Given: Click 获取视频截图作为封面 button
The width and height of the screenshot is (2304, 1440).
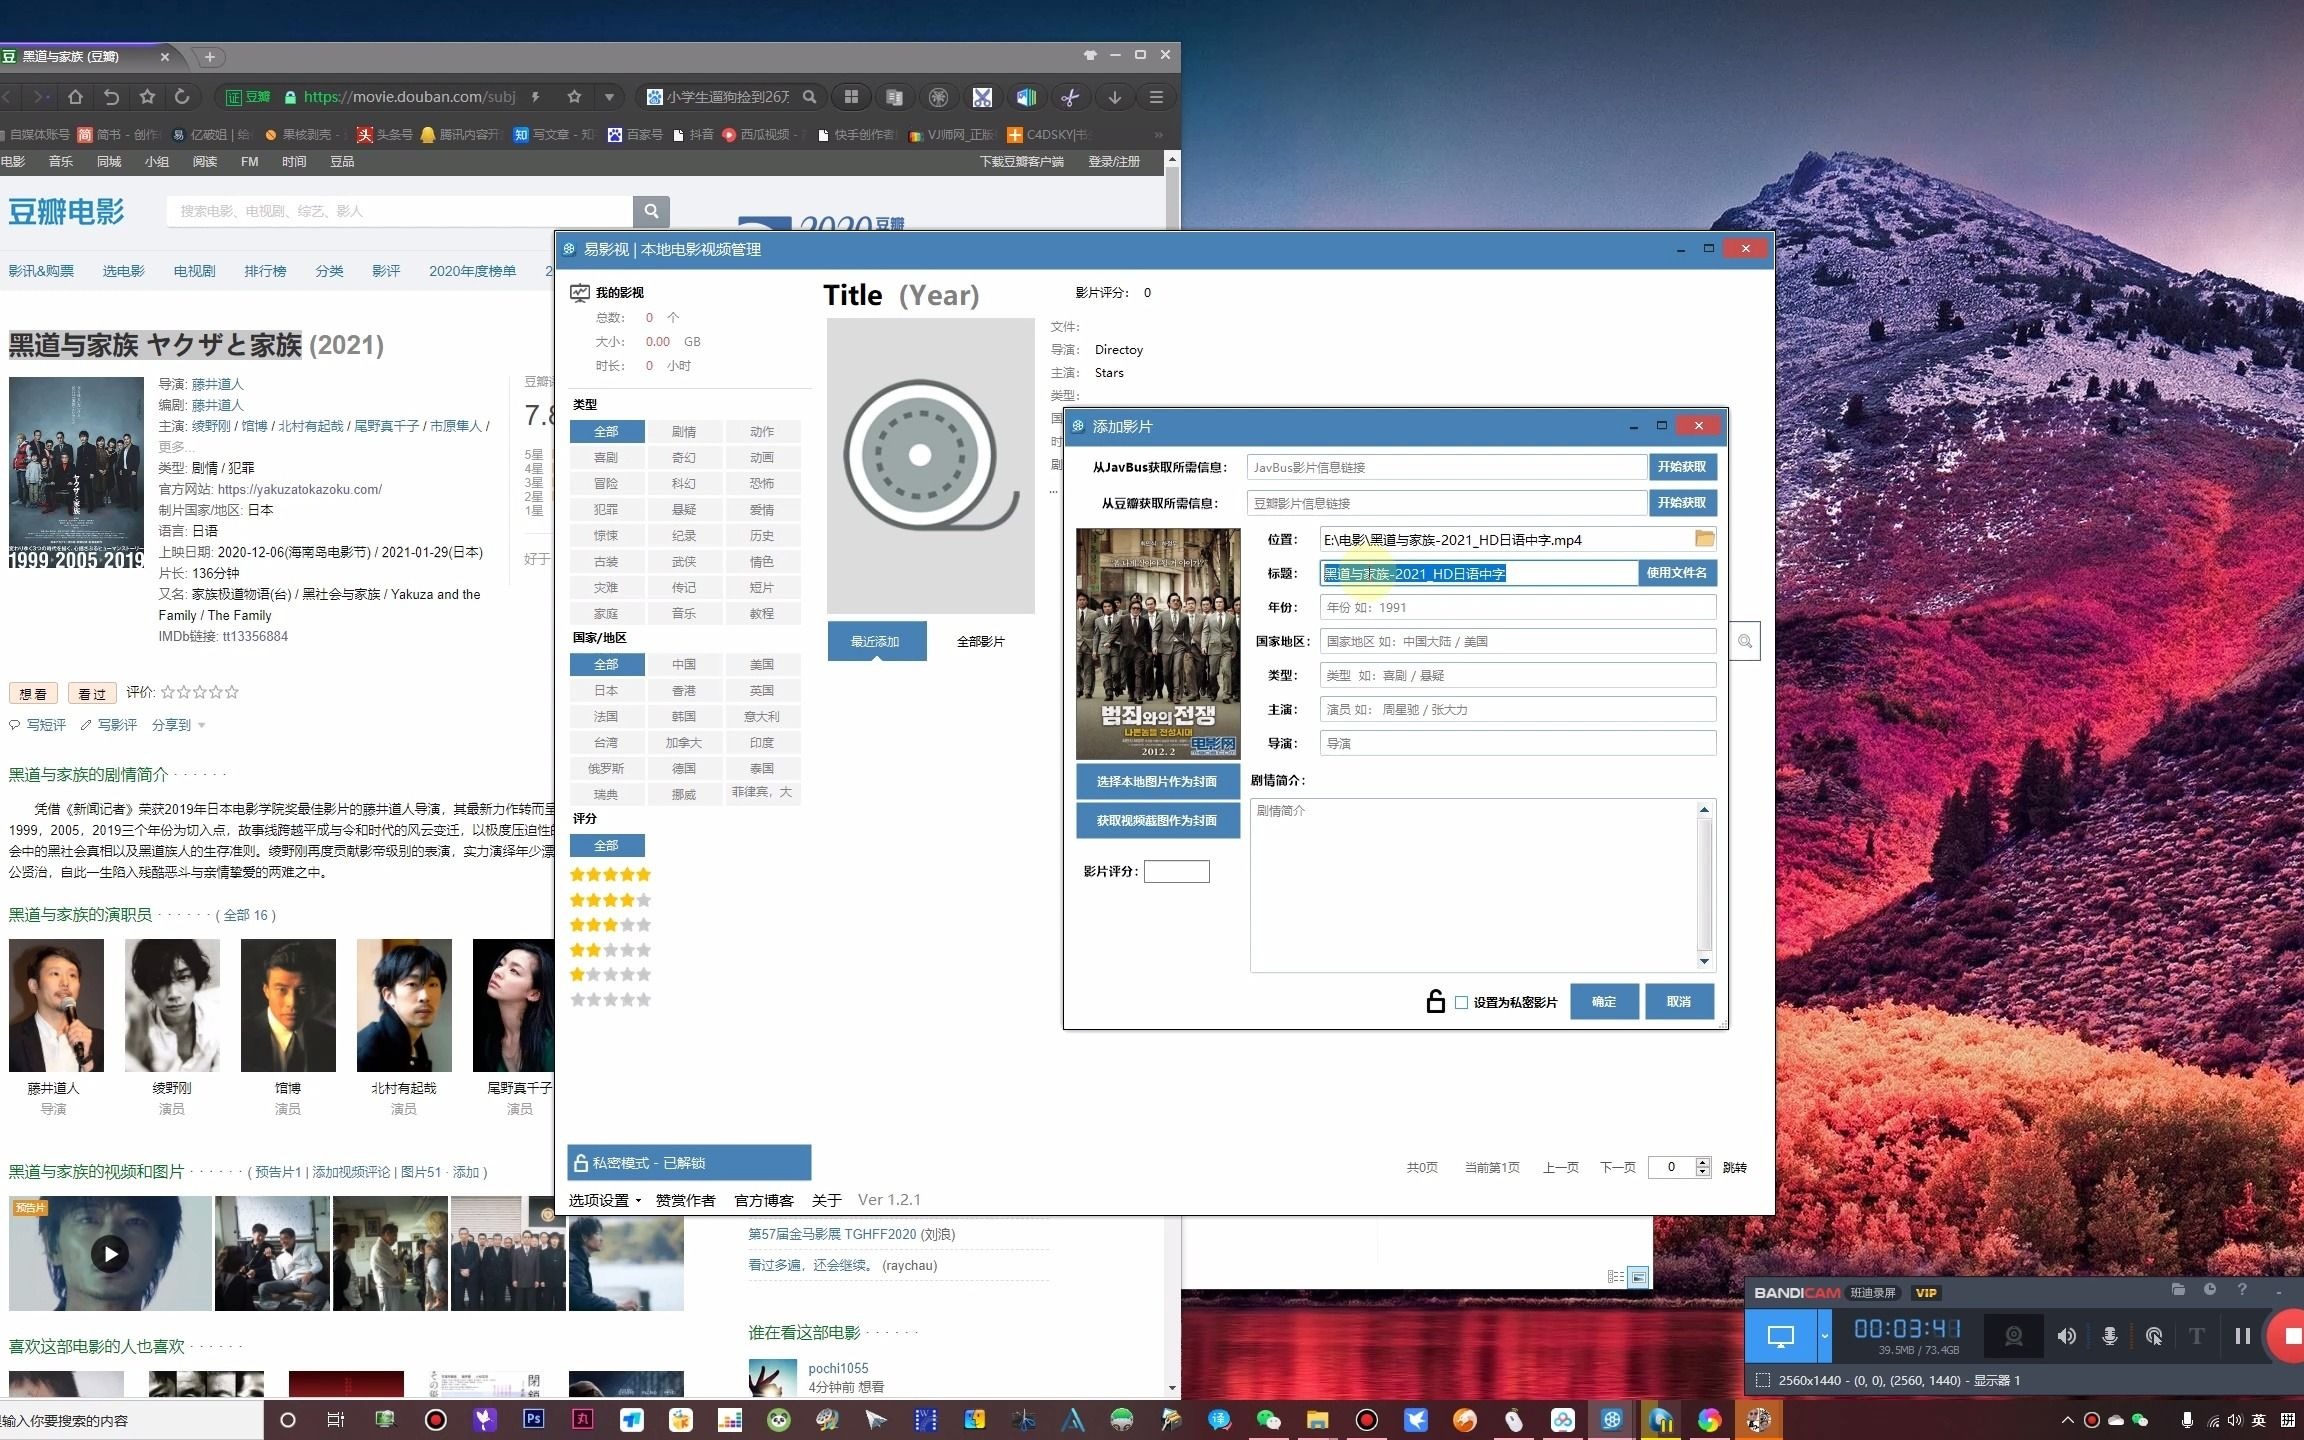Looking at the screenshot, I should click(x=1157, y=820).
